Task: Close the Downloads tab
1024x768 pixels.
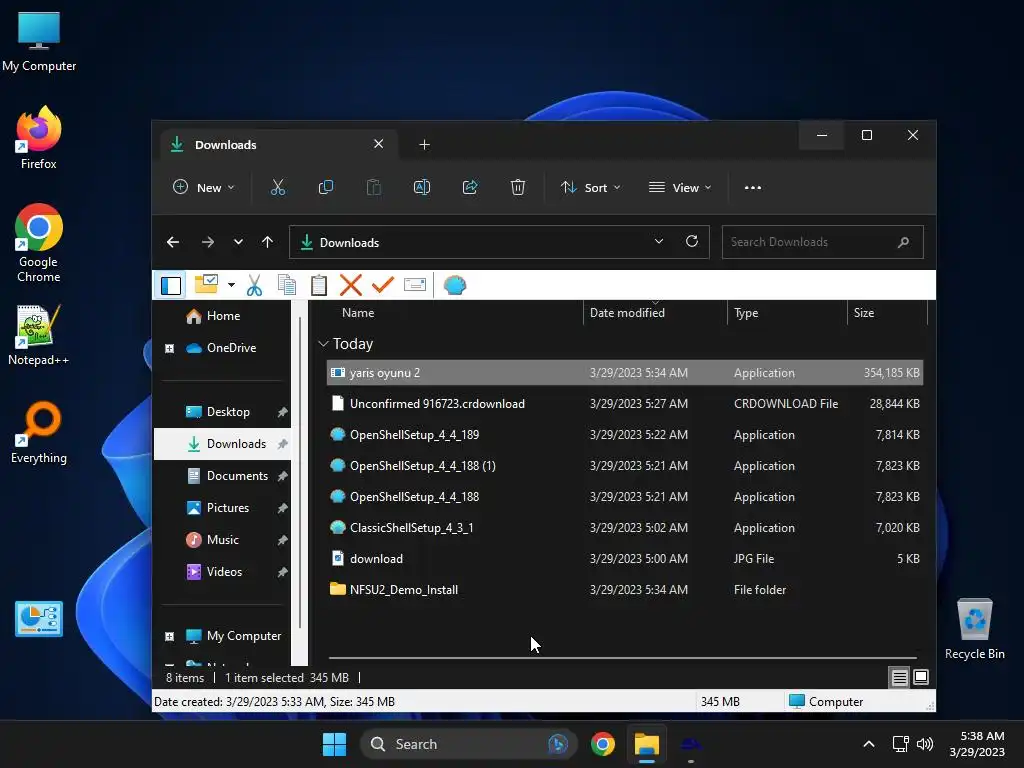Action: pos(379,144)
